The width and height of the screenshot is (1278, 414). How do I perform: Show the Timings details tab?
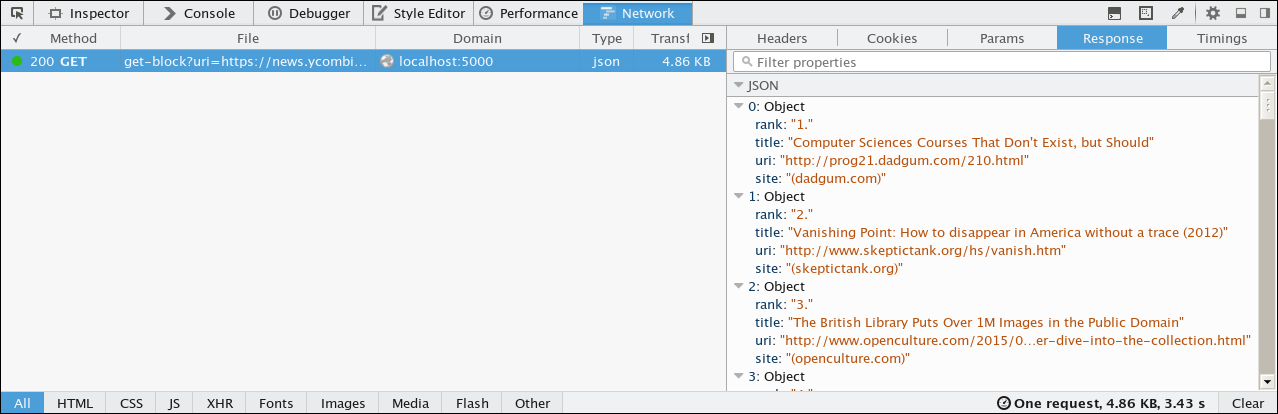tap(1222, 38)
